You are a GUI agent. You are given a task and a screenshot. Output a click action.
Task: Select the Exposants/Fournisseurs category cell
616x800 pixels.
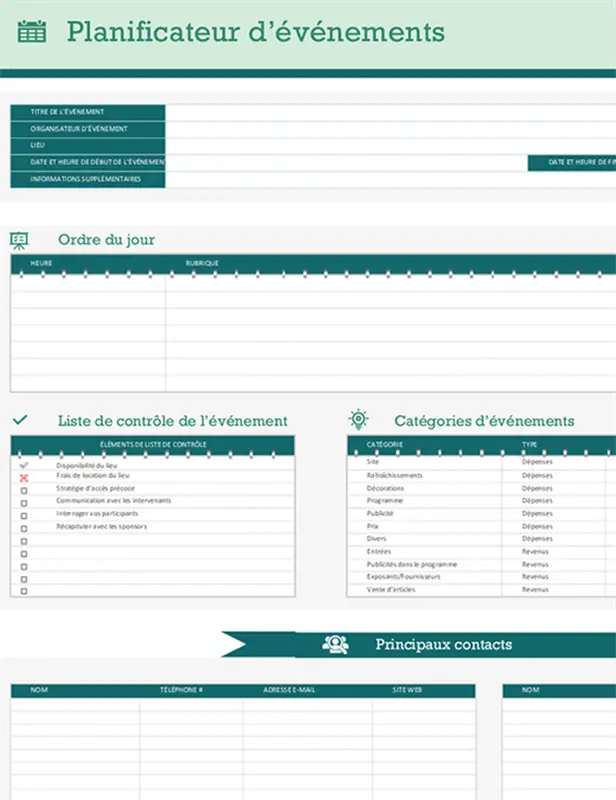pos(425,577)
